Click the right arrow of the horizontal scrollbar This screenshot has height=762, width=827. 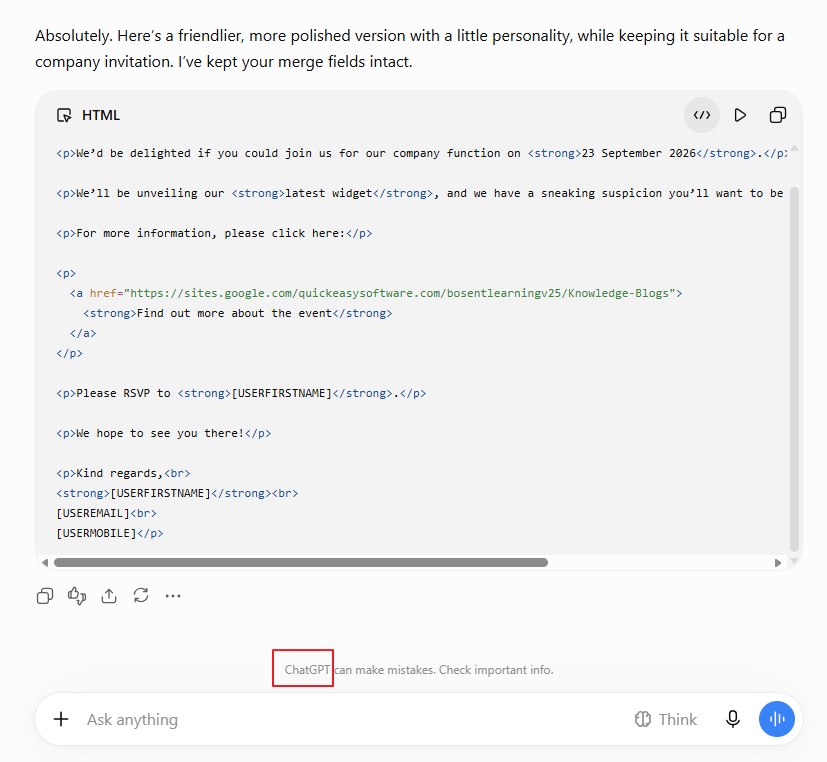[777, 563]
